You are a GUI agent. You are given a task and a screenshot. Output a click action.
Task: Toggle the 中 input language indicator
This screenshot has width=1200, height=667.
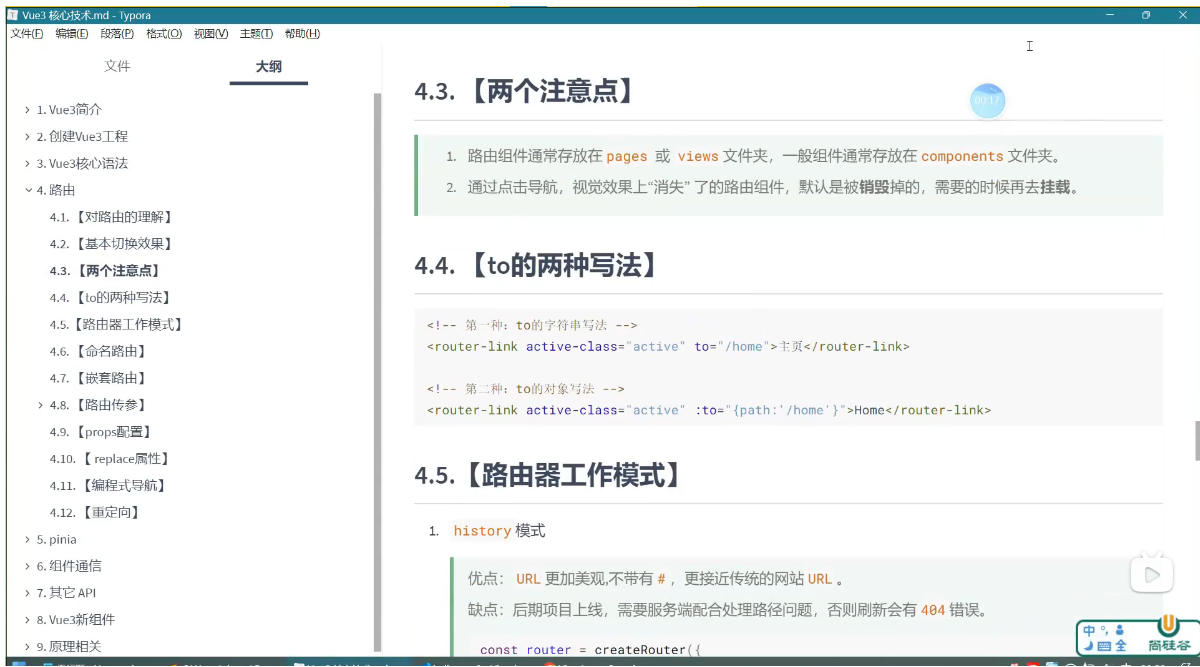click(x=1089, y=630)
